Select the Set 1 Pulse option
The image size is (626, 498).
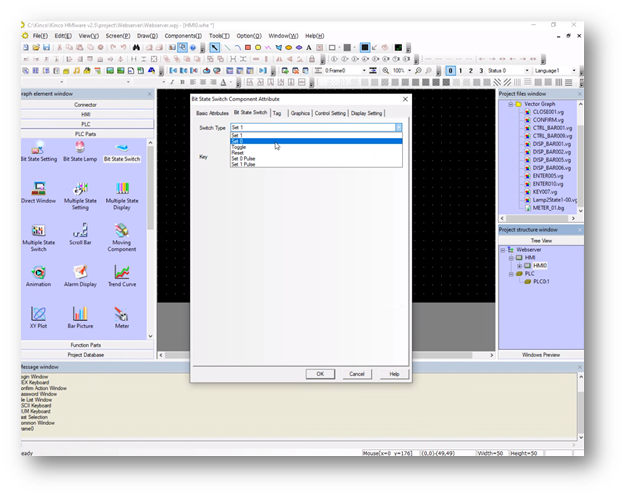[243, 164]
